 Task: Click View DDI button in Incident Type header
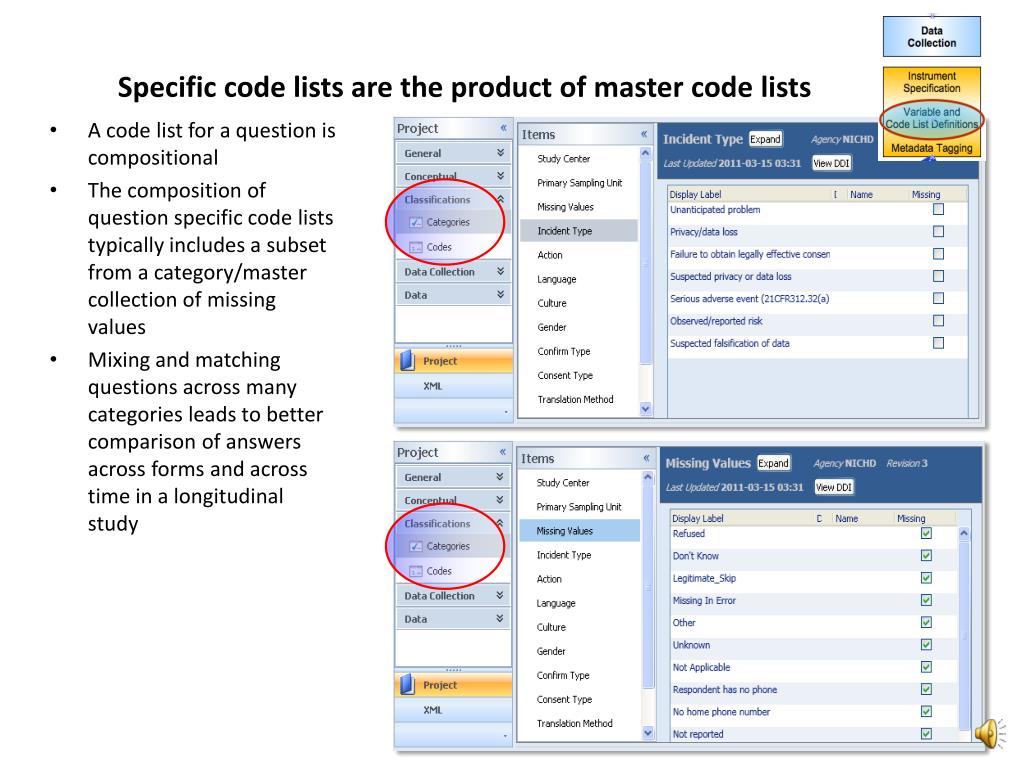(x=831, y=163)
